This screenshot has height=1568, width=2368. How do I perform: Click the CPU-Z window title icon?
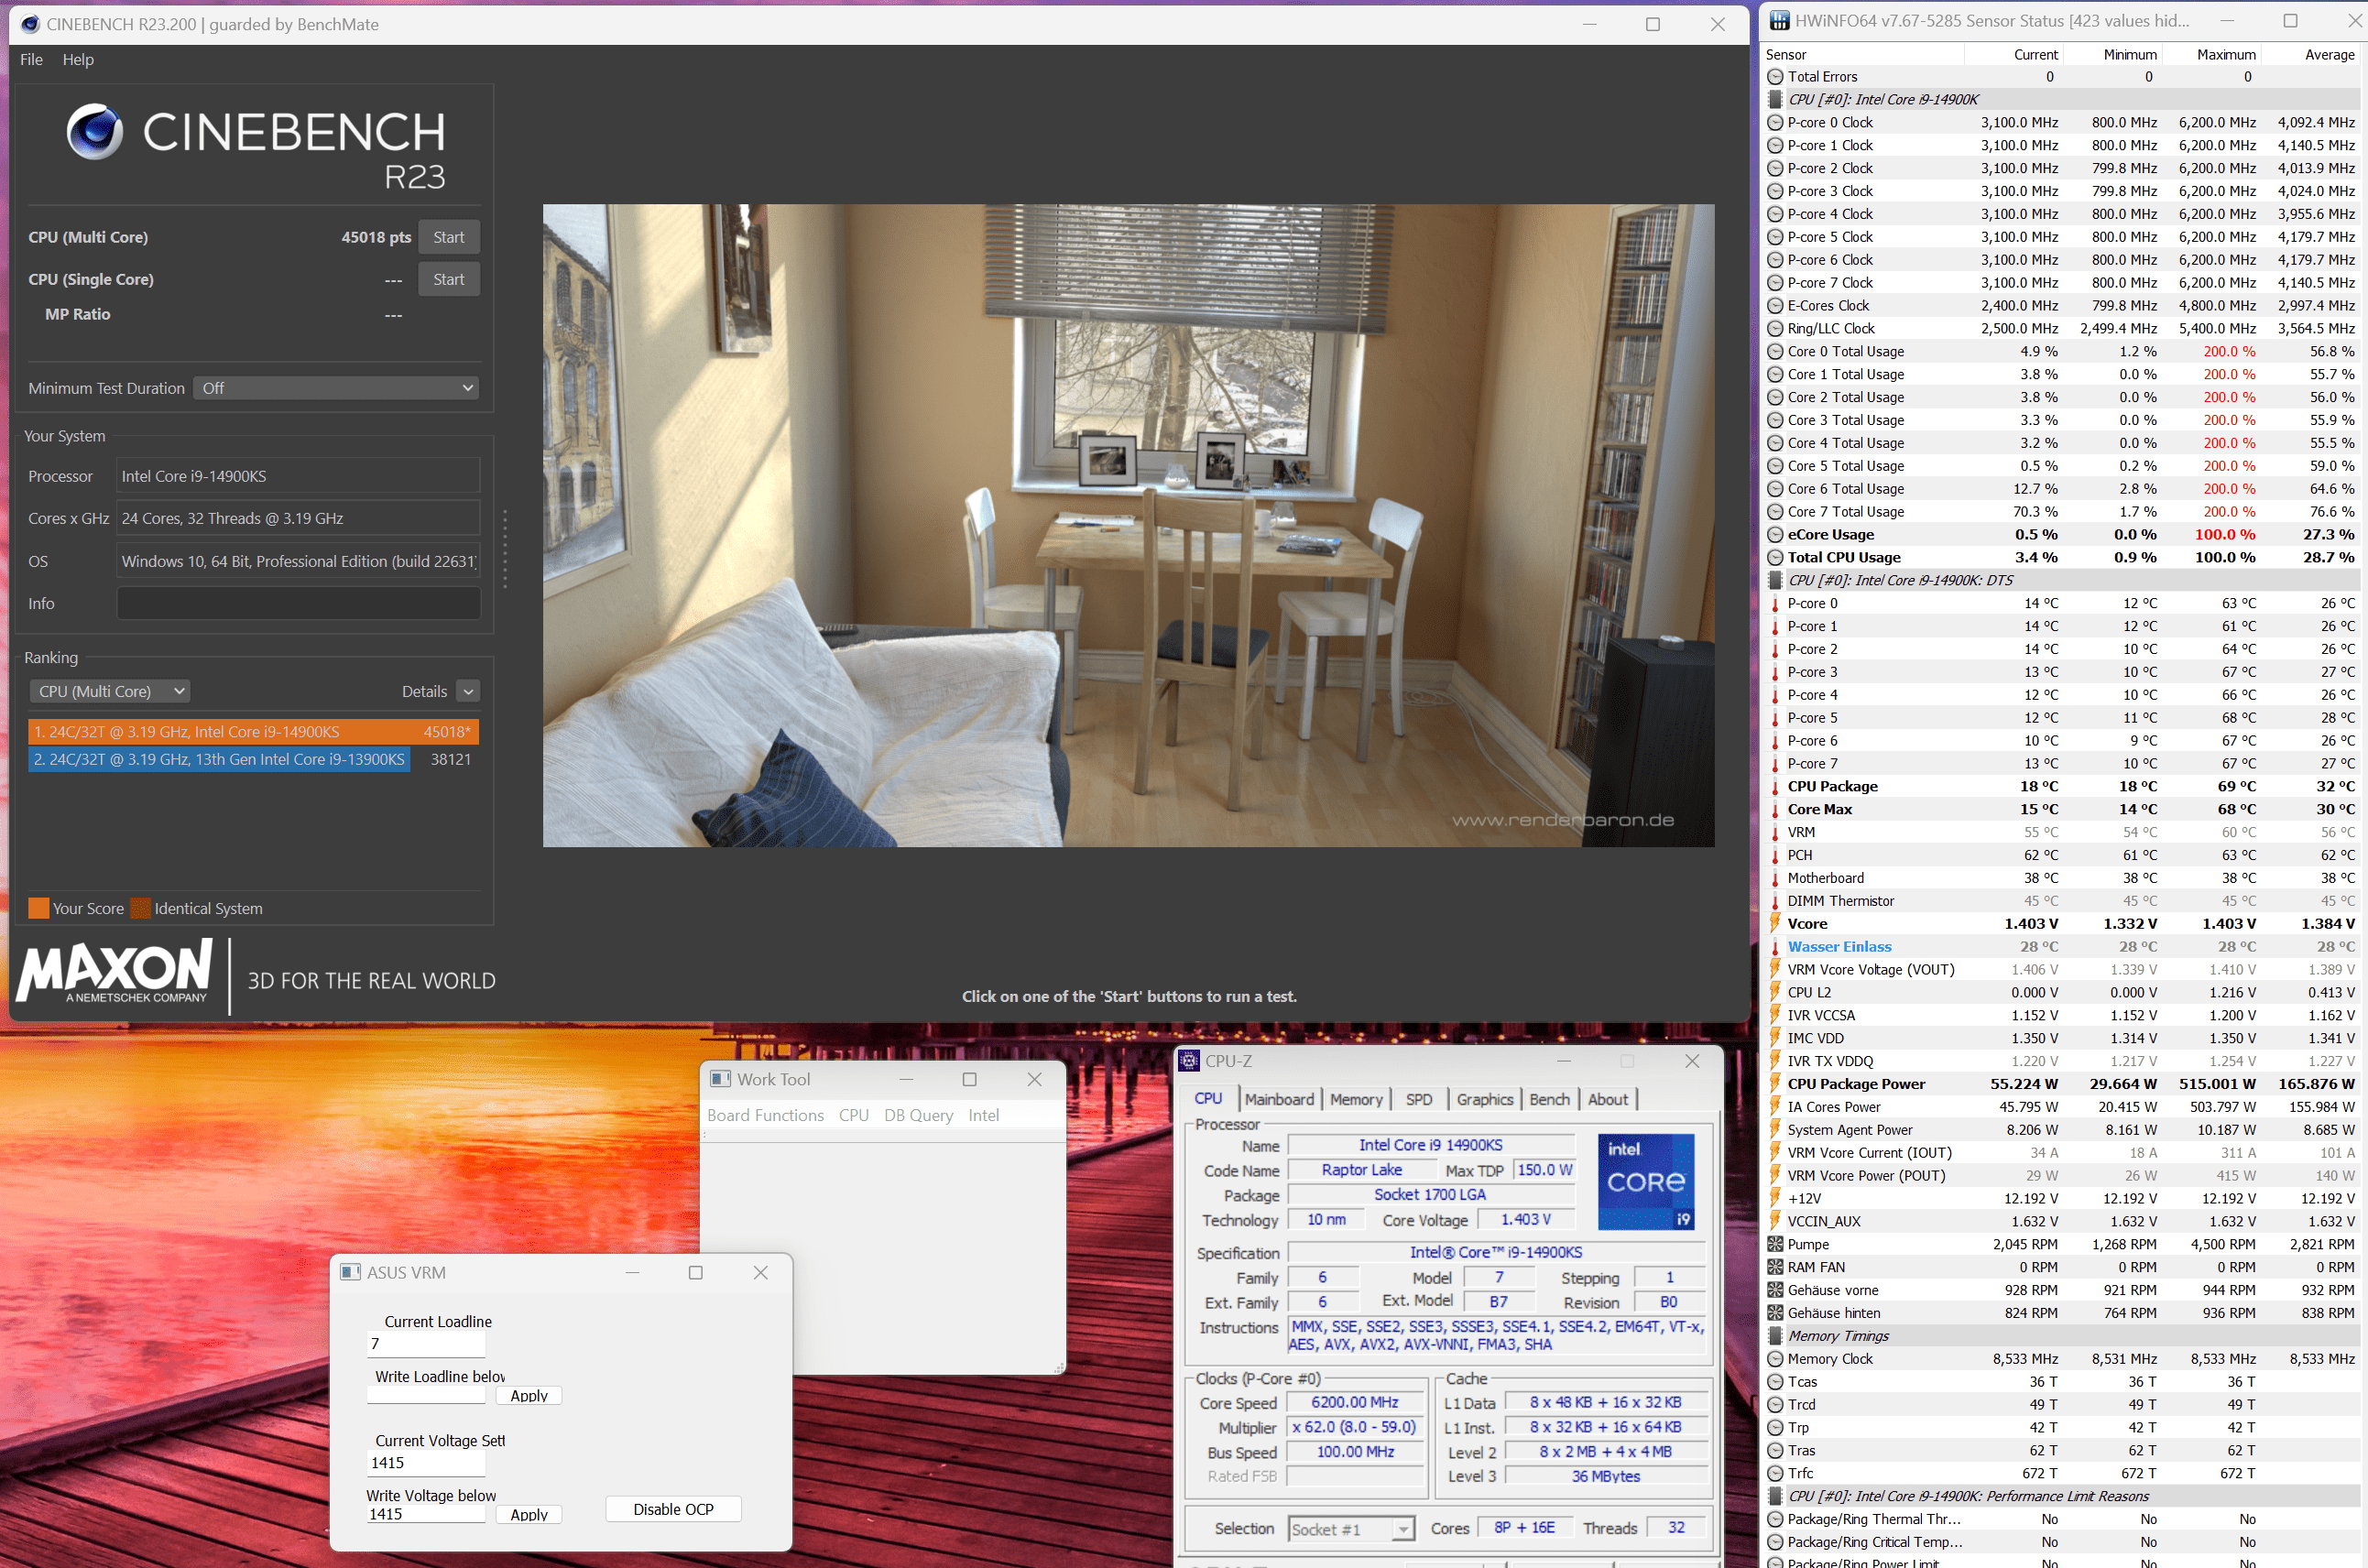pos(1189,1061)
